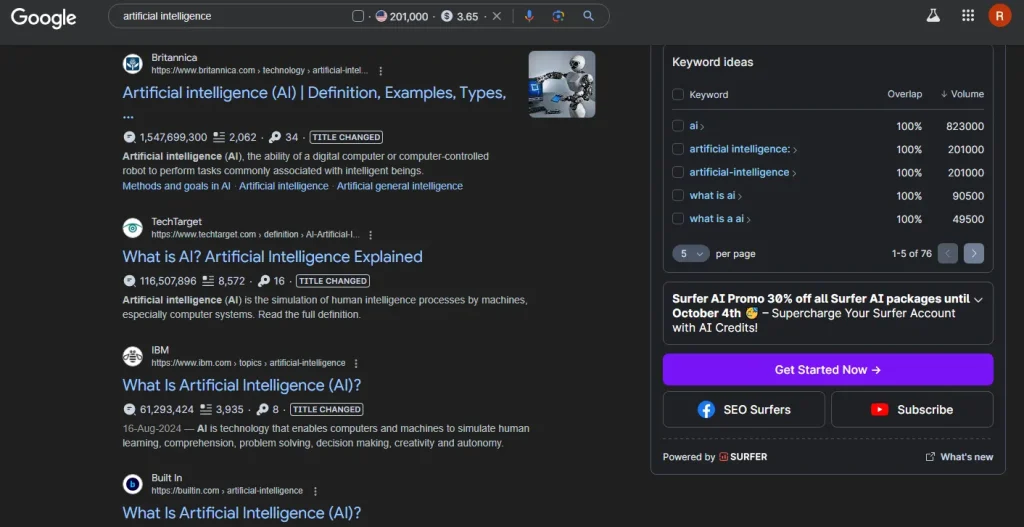Open IBM's "What Is Artificial Intelligence (AI)?" result
1024x527 pixels.
[242, 385]
